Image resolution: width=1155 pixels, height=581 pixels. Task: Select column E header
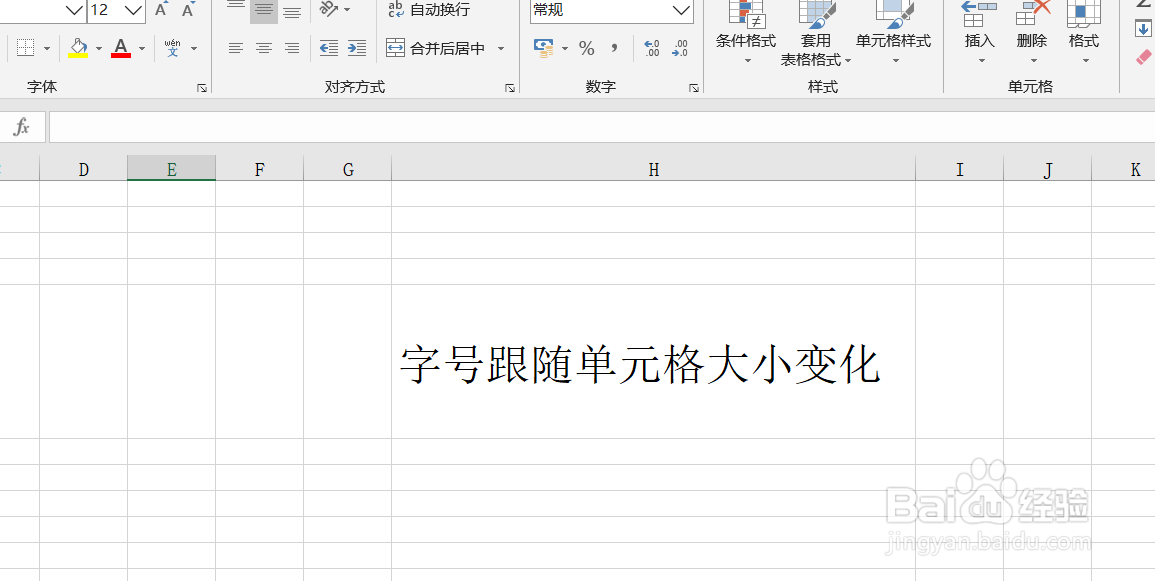171,168
